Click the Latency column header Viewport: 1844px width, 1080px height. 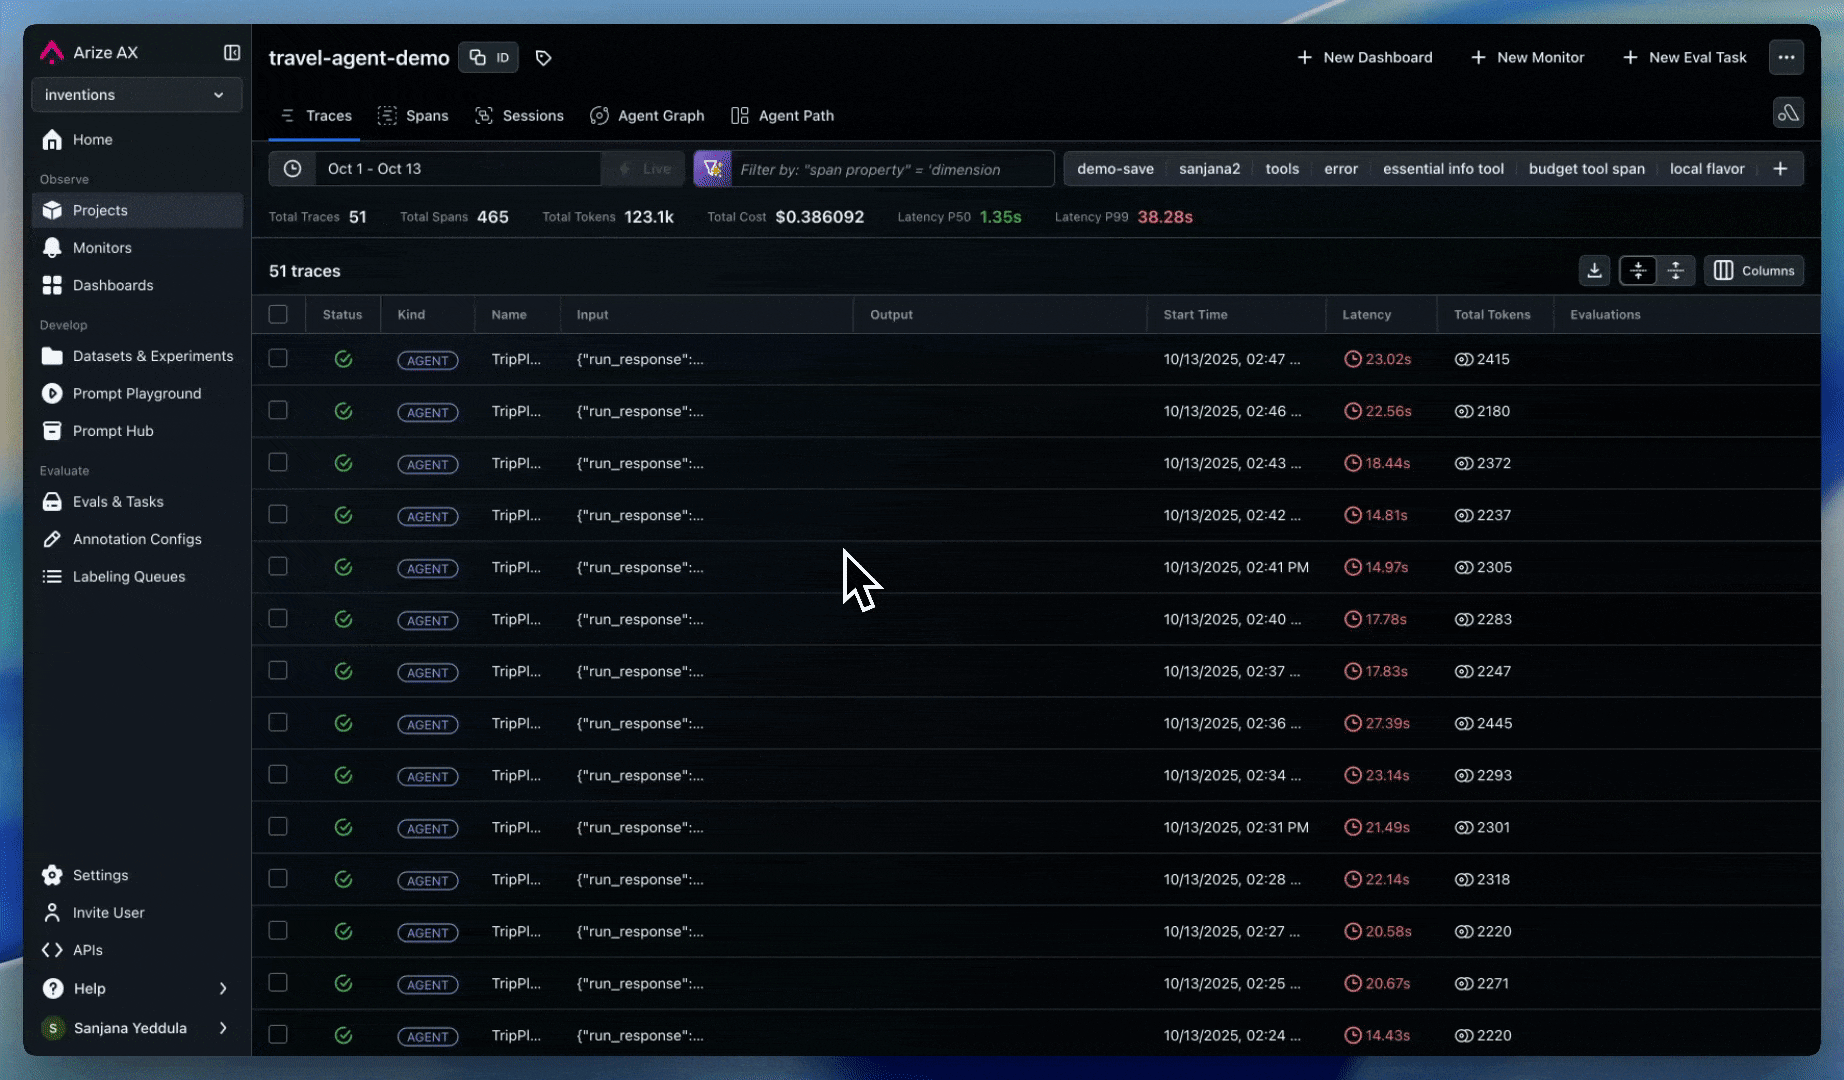click(x=1366, y=314)
